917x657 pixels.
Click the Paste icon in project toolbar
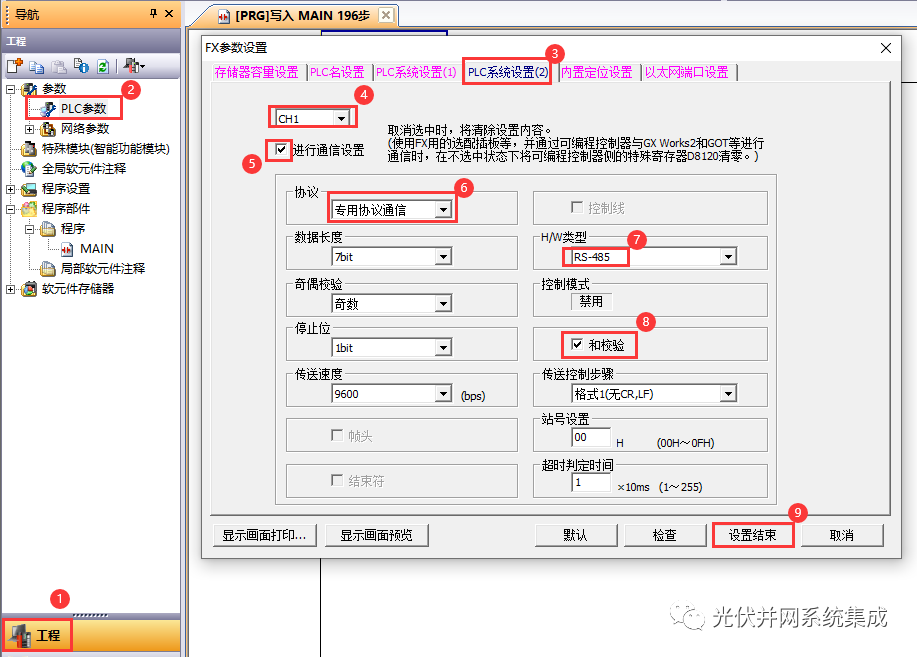pyautogui.click(x=59, y=65)
